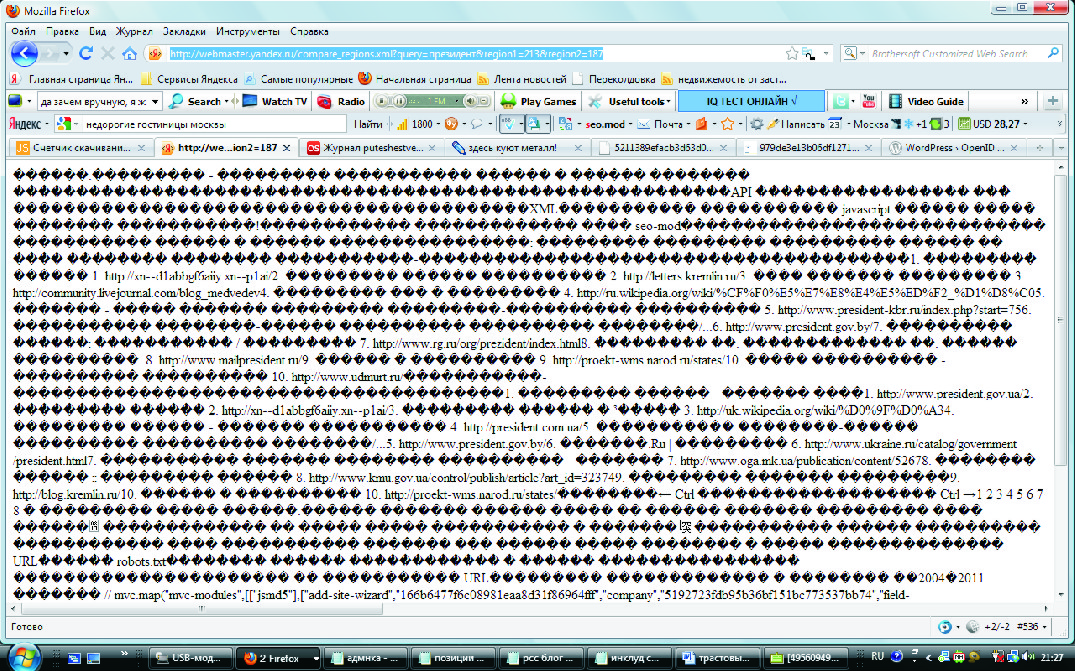Stop loading with the X toolbar button
This screenshot has width=1075, height=671.
[x=108, y=53]
